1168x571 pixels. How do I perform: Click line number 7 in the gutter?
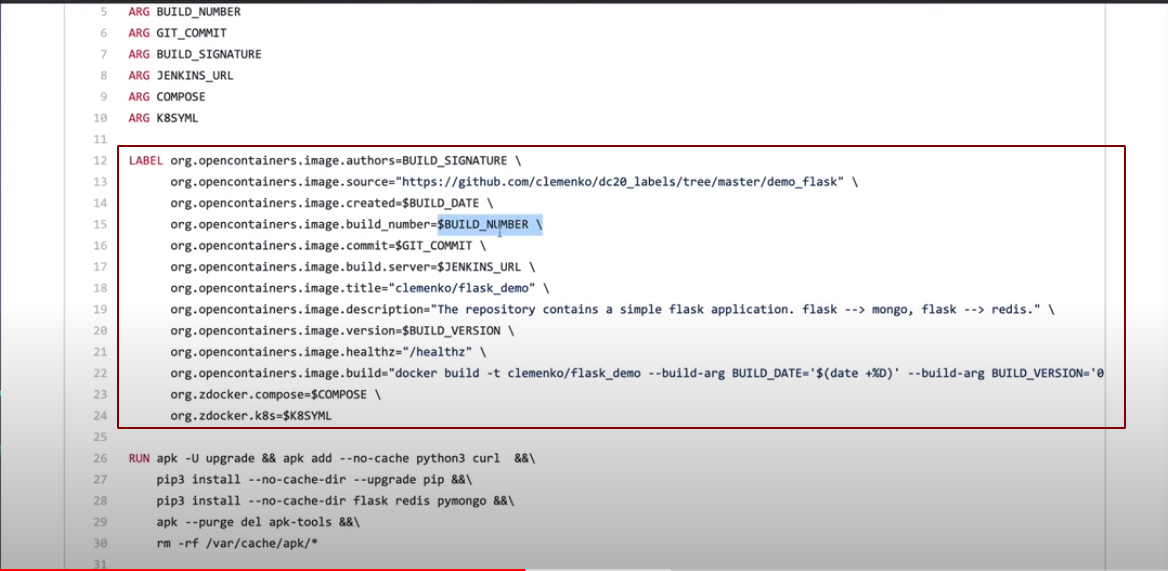(104, 54)
